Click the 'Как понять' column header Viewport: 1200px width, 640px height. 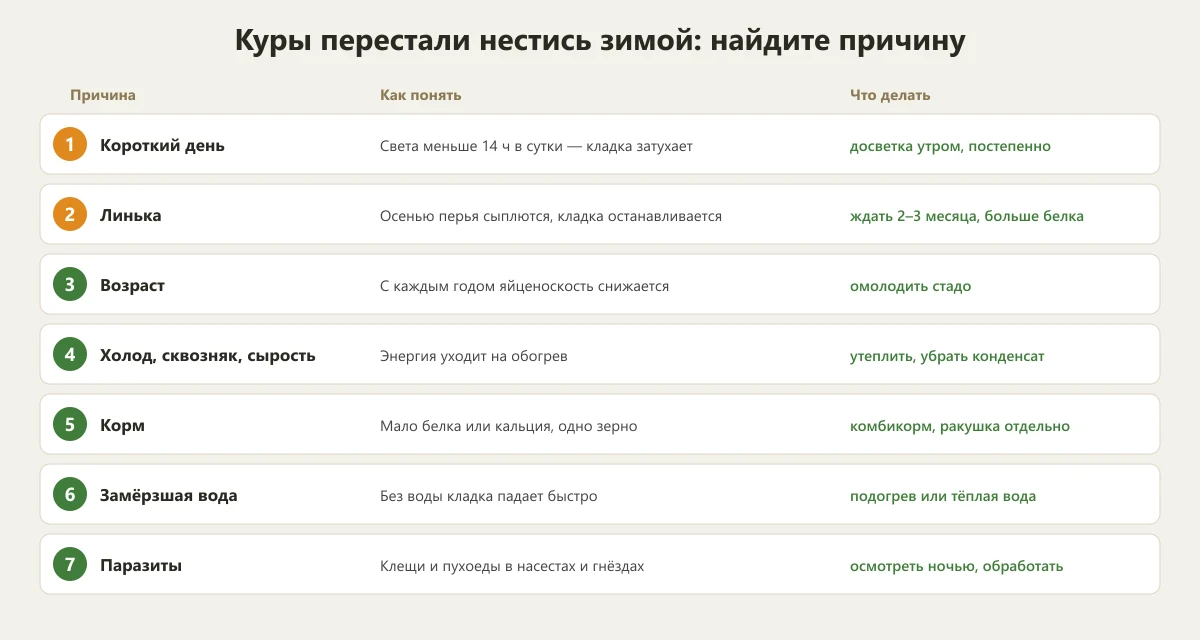click(421, 95)
